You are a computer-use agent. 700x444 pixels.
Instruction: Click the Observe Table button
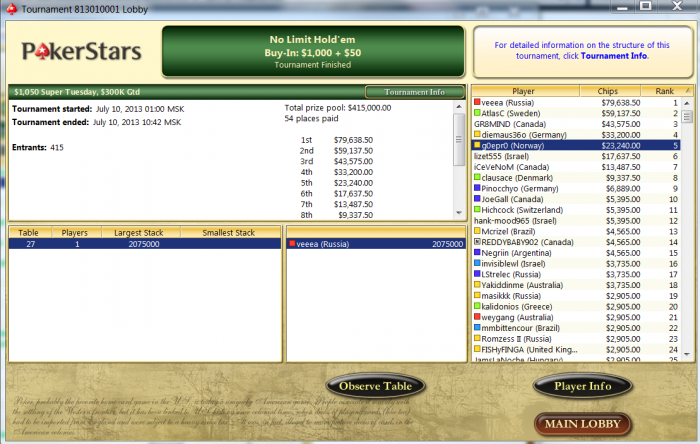coord(375,386)
